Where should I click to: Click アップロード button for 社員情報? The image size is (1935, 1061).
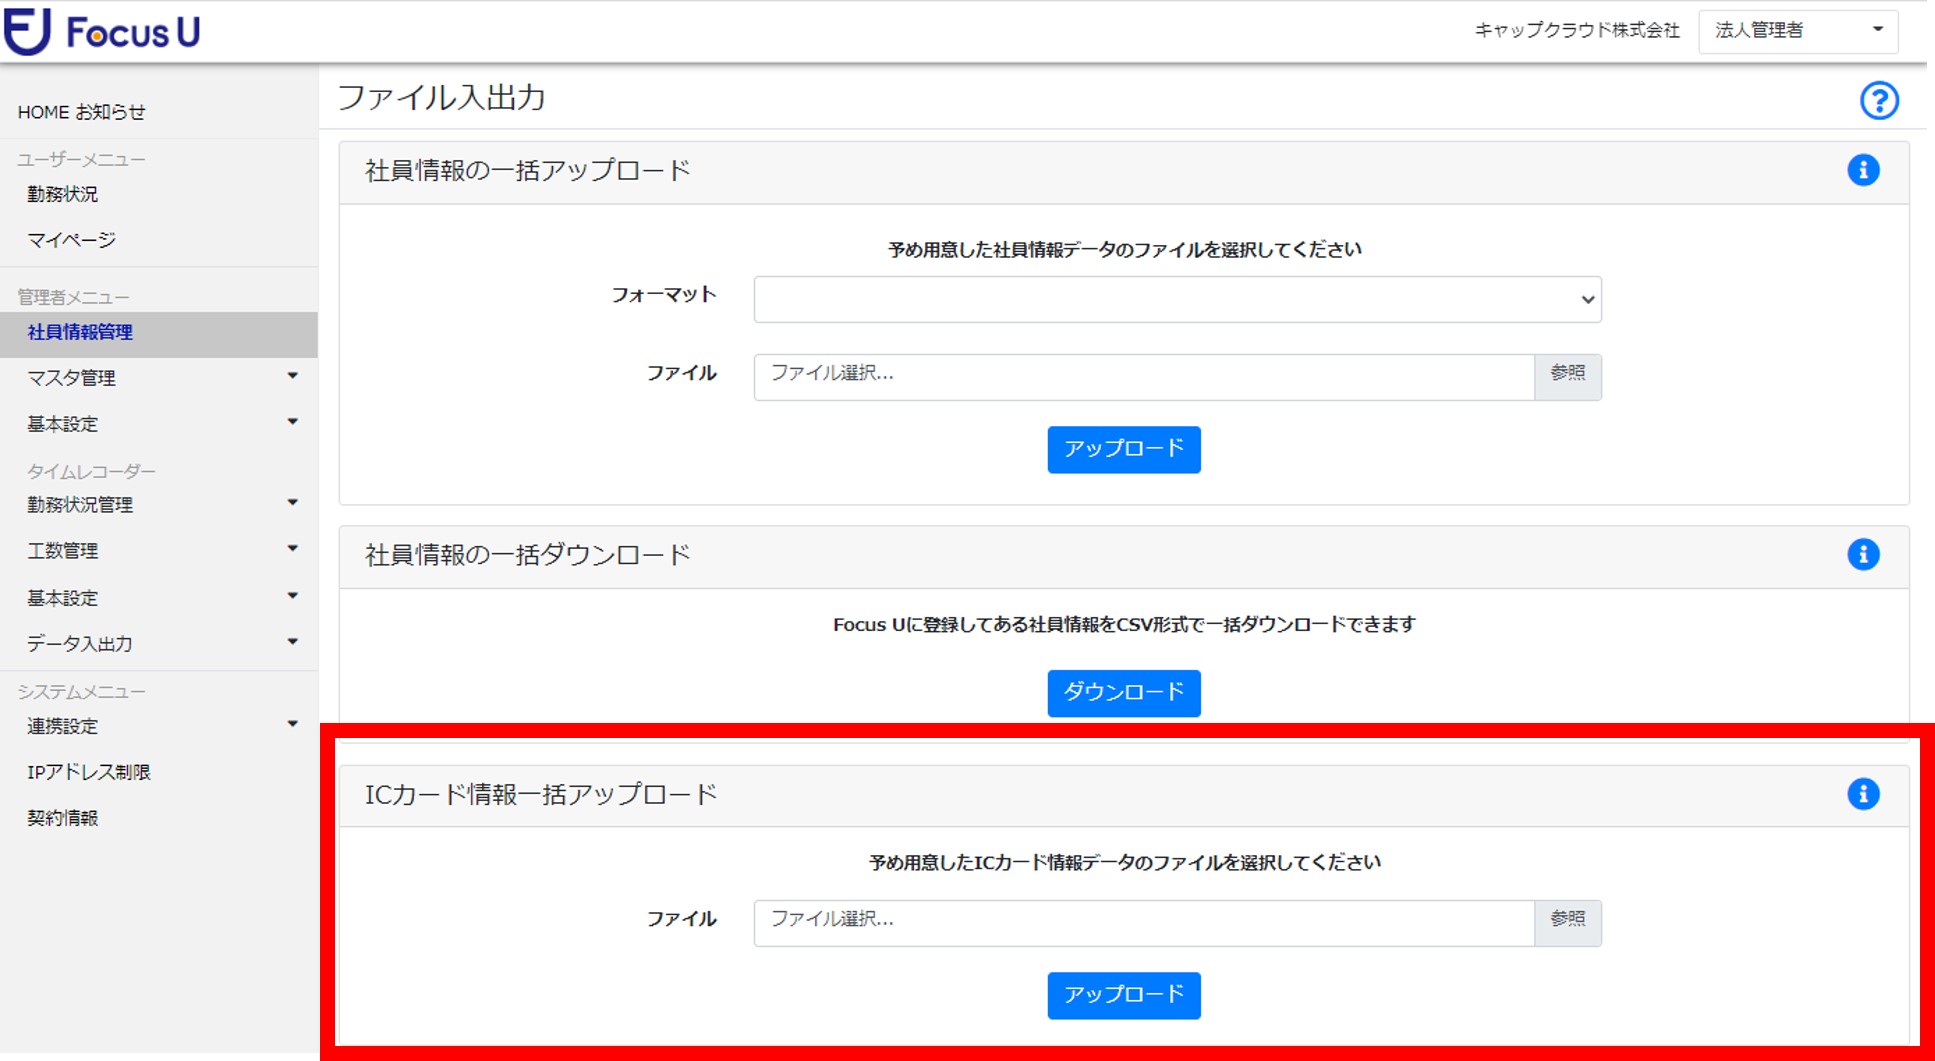[x=1123, y=449]
